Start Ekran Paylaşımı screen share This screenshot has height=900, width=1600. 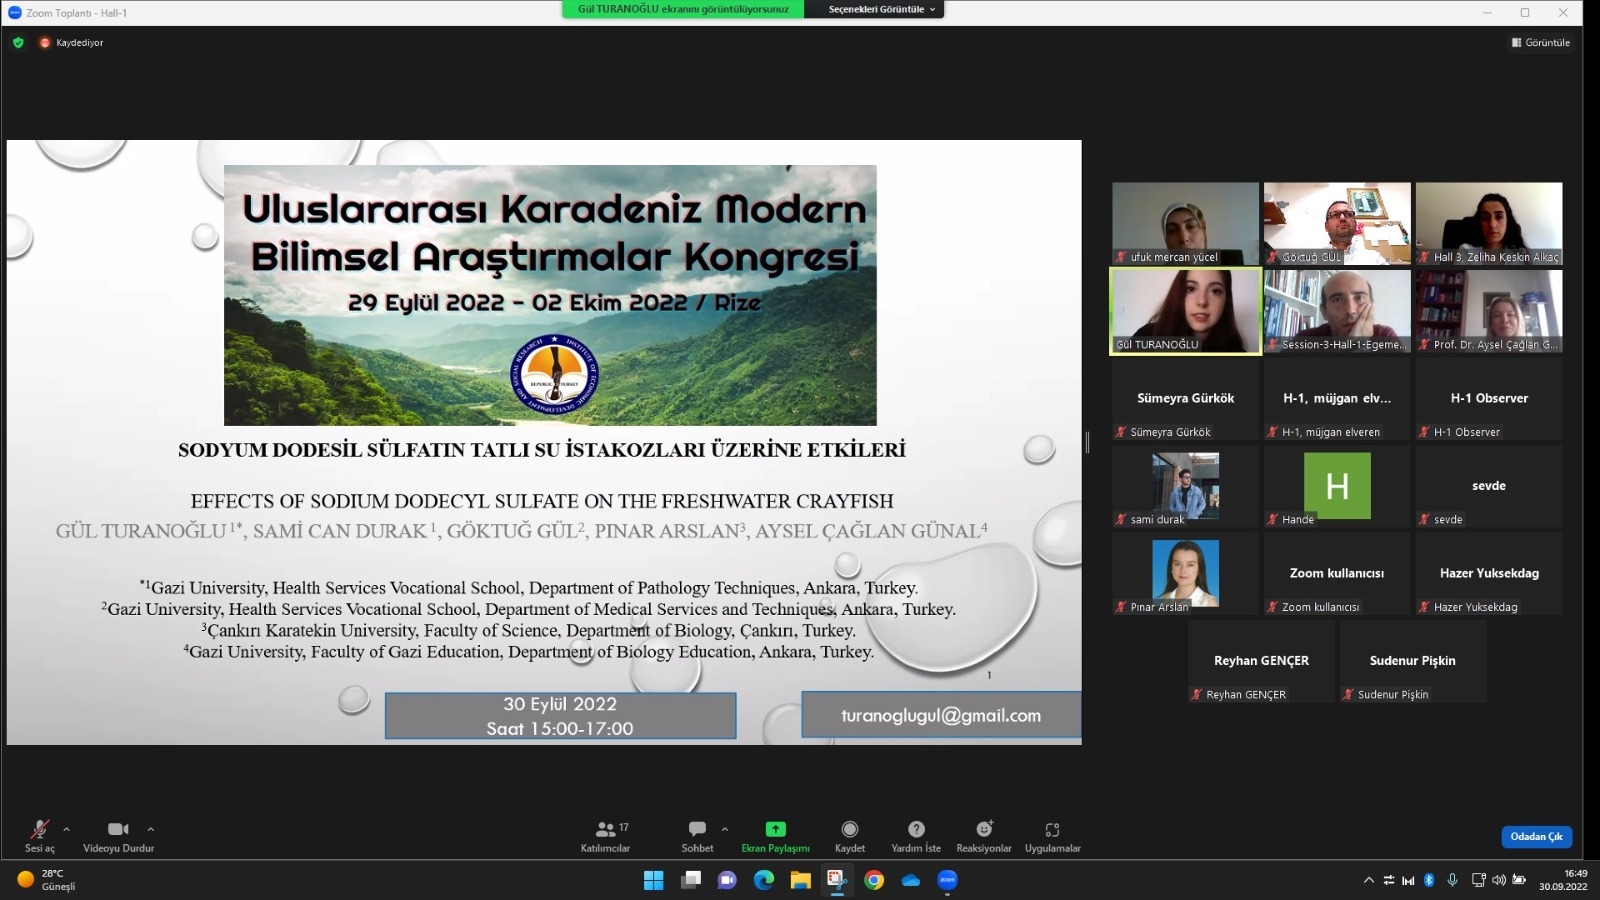[775, 836]
